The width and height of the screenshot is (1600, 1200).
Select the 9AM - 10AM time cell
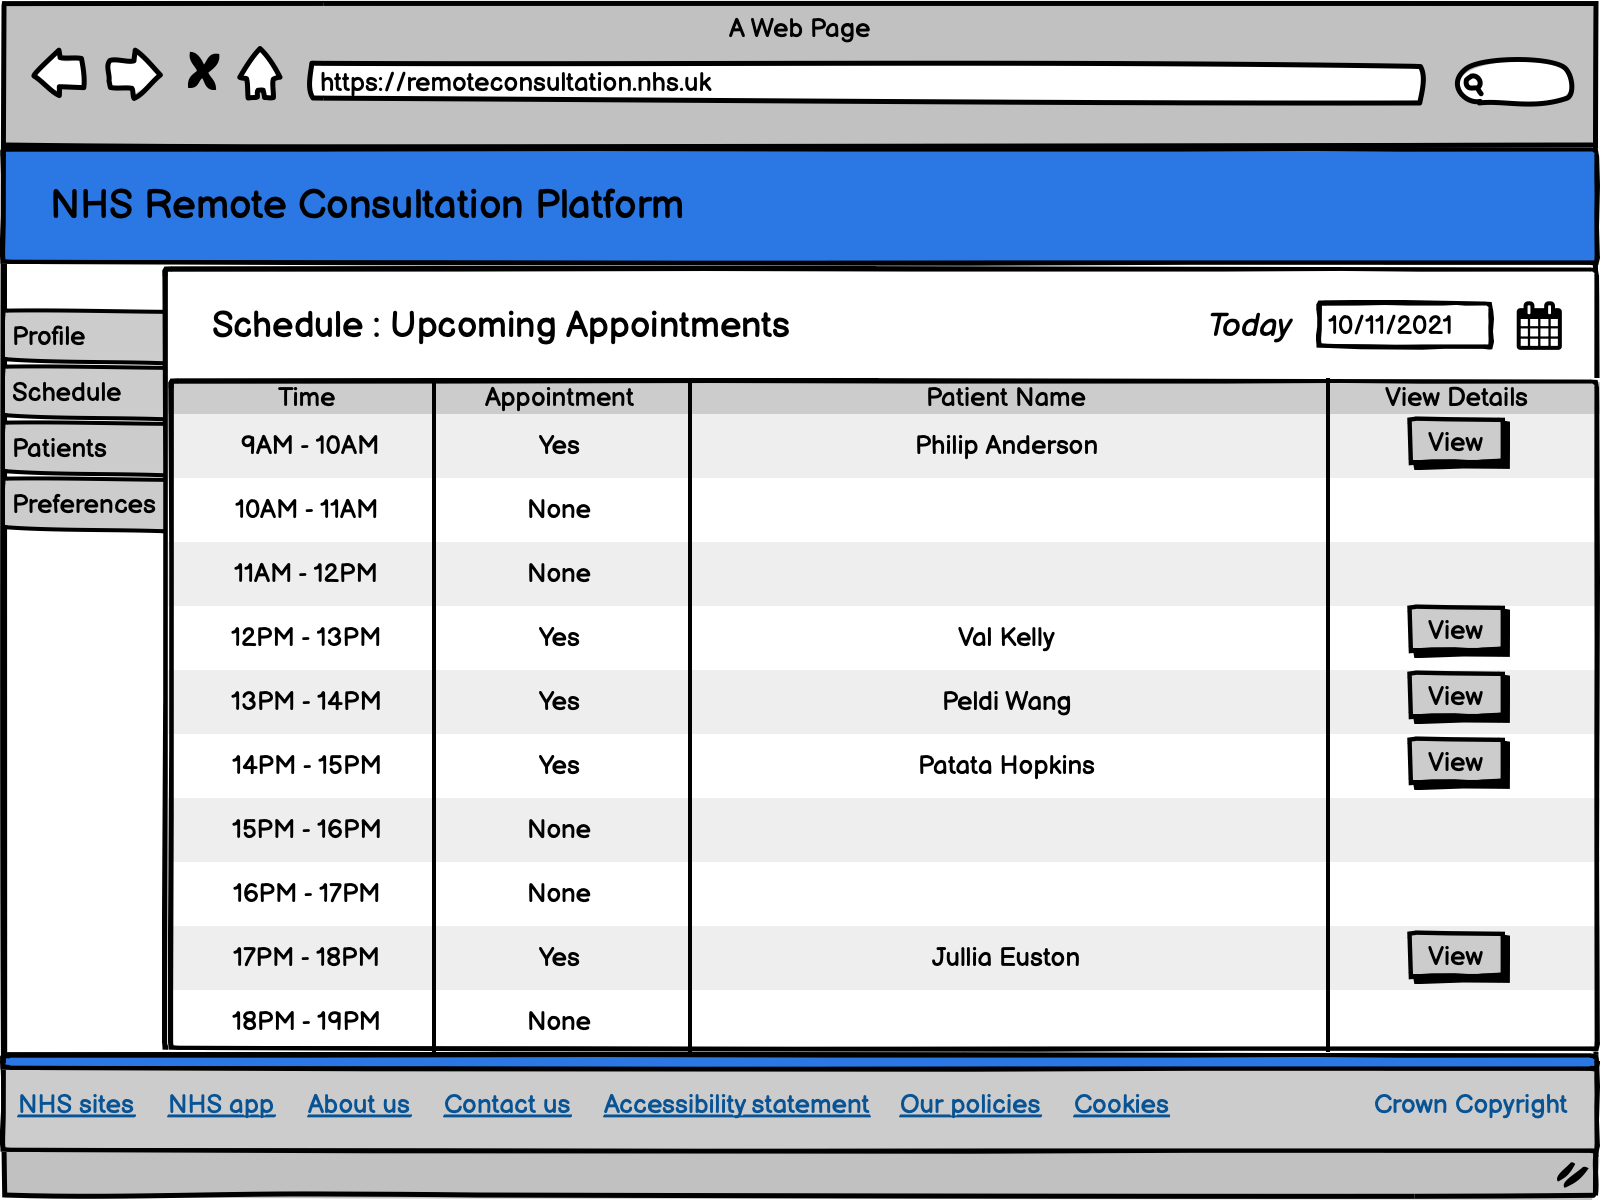[x=306, y=445]
